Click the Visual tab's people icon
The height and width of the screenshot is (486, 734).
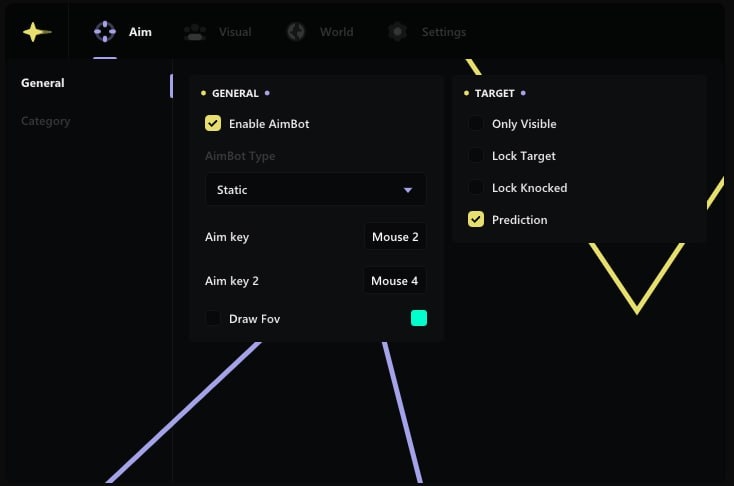pyautogui.click(x=195, y=32)
